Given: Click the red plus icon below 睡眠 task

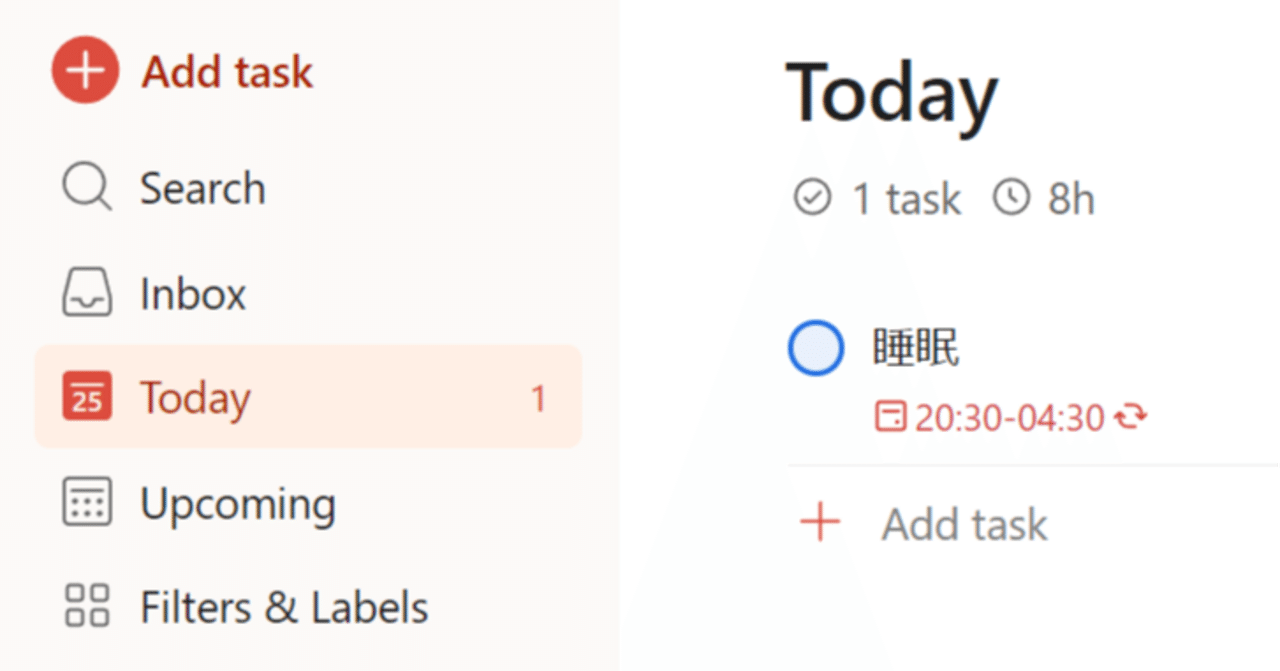Looking at the screenshot, I should [820, 523].
